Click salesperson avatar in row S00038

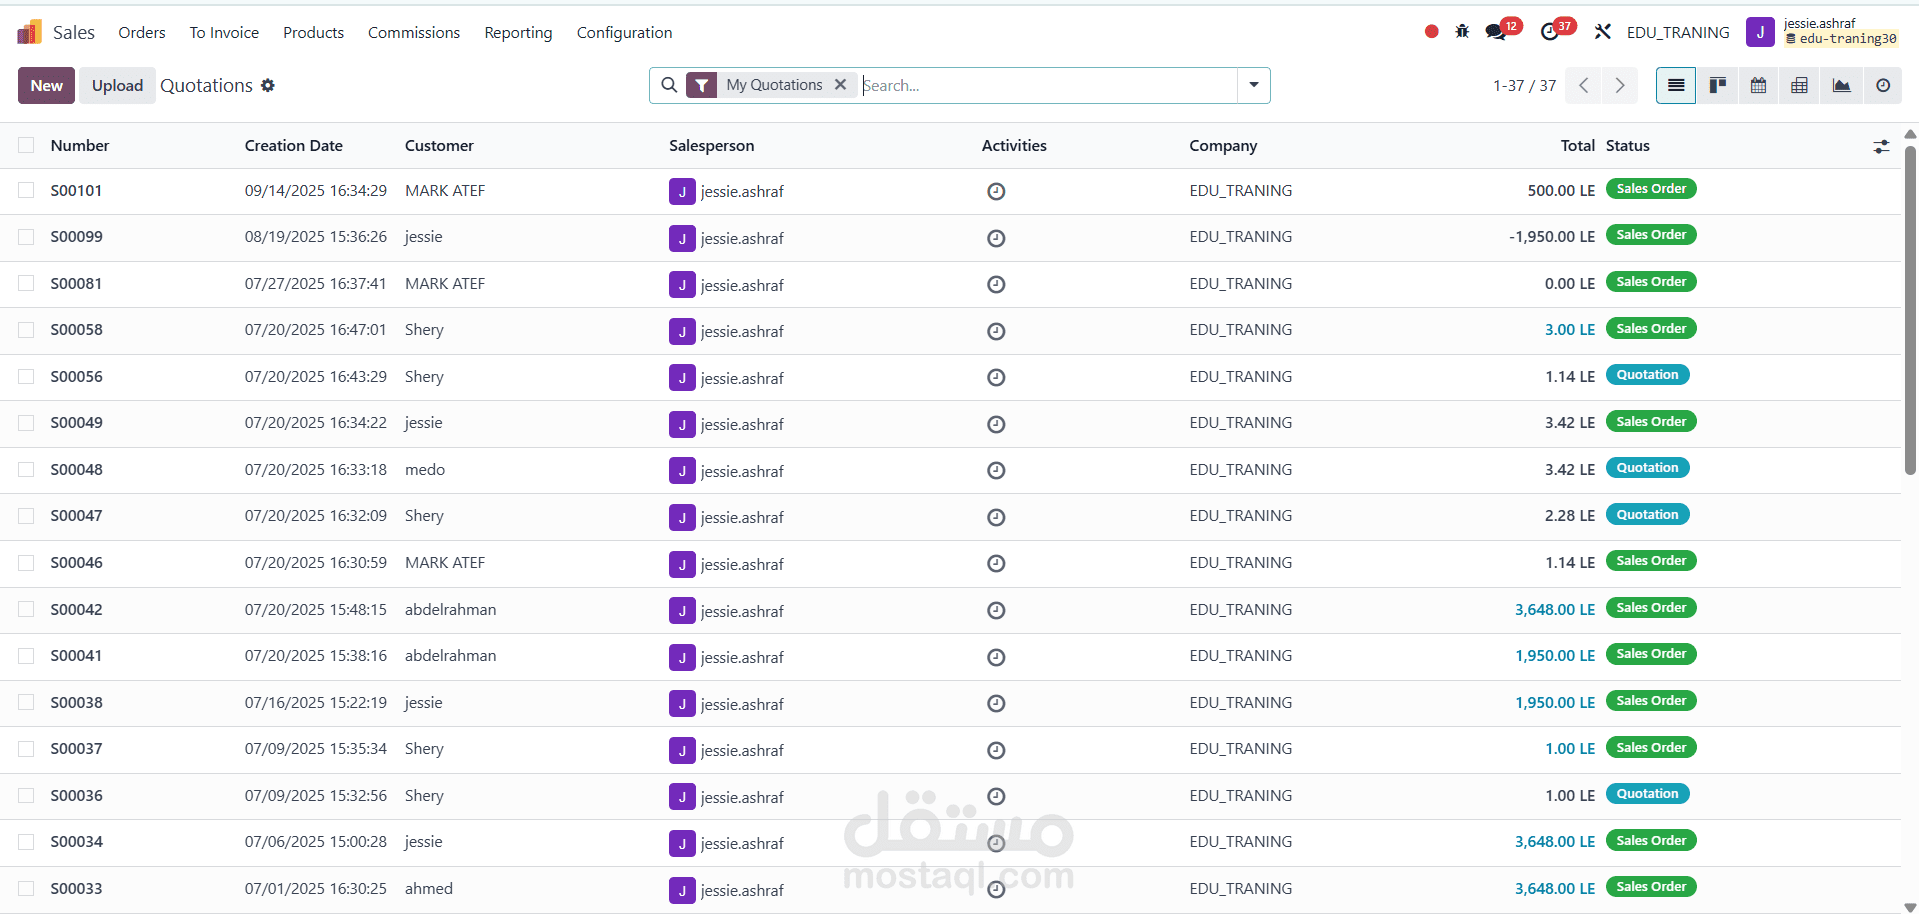tap(682, 704)
